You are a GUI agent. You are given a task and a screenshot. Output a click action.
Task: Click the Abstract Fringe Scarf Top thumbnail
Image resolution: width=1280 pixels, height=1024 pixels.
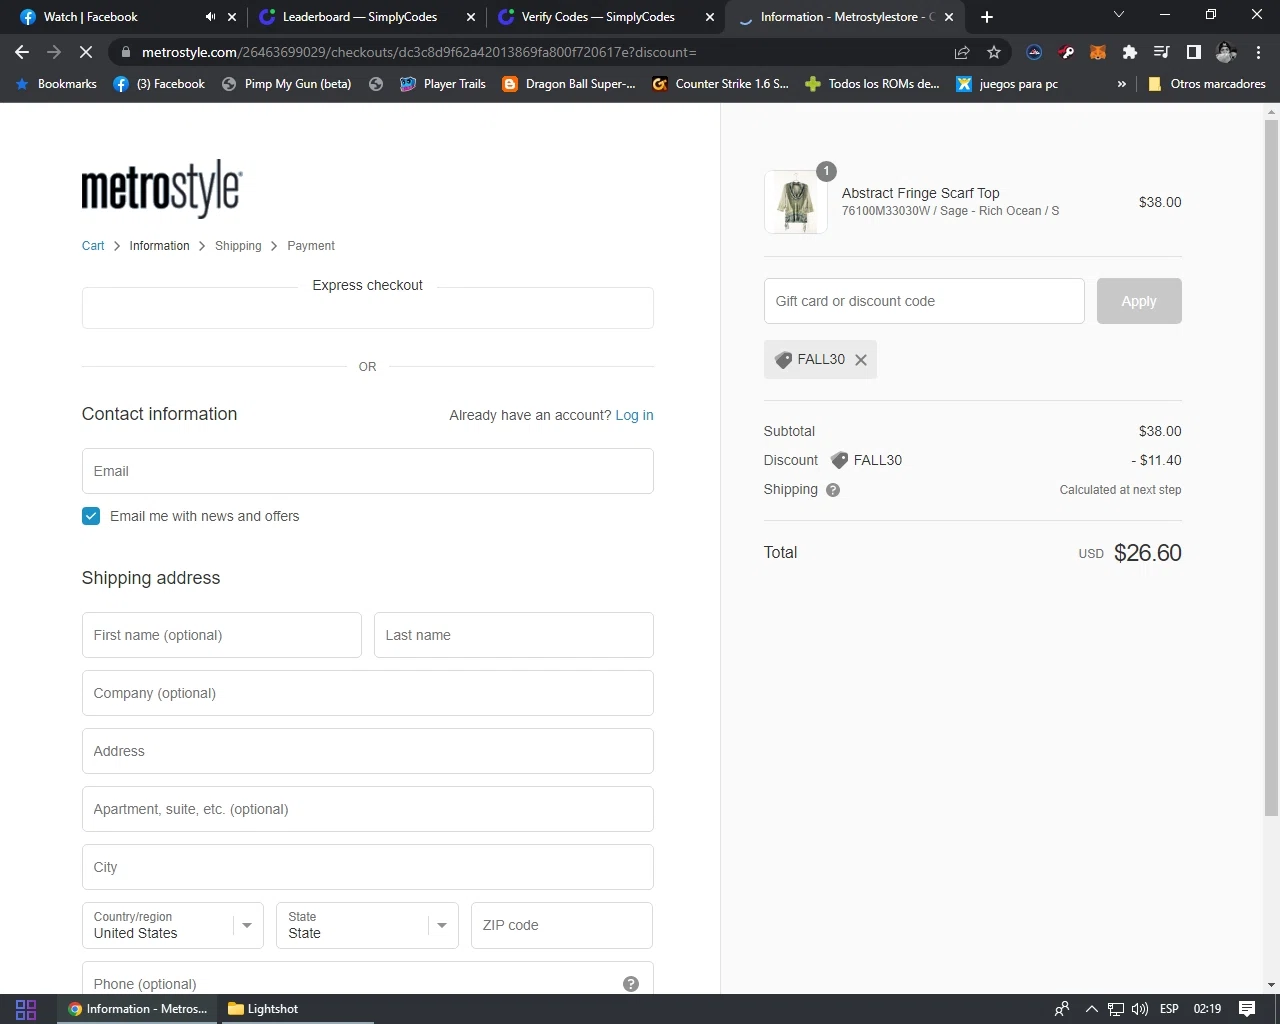[796, 202]
